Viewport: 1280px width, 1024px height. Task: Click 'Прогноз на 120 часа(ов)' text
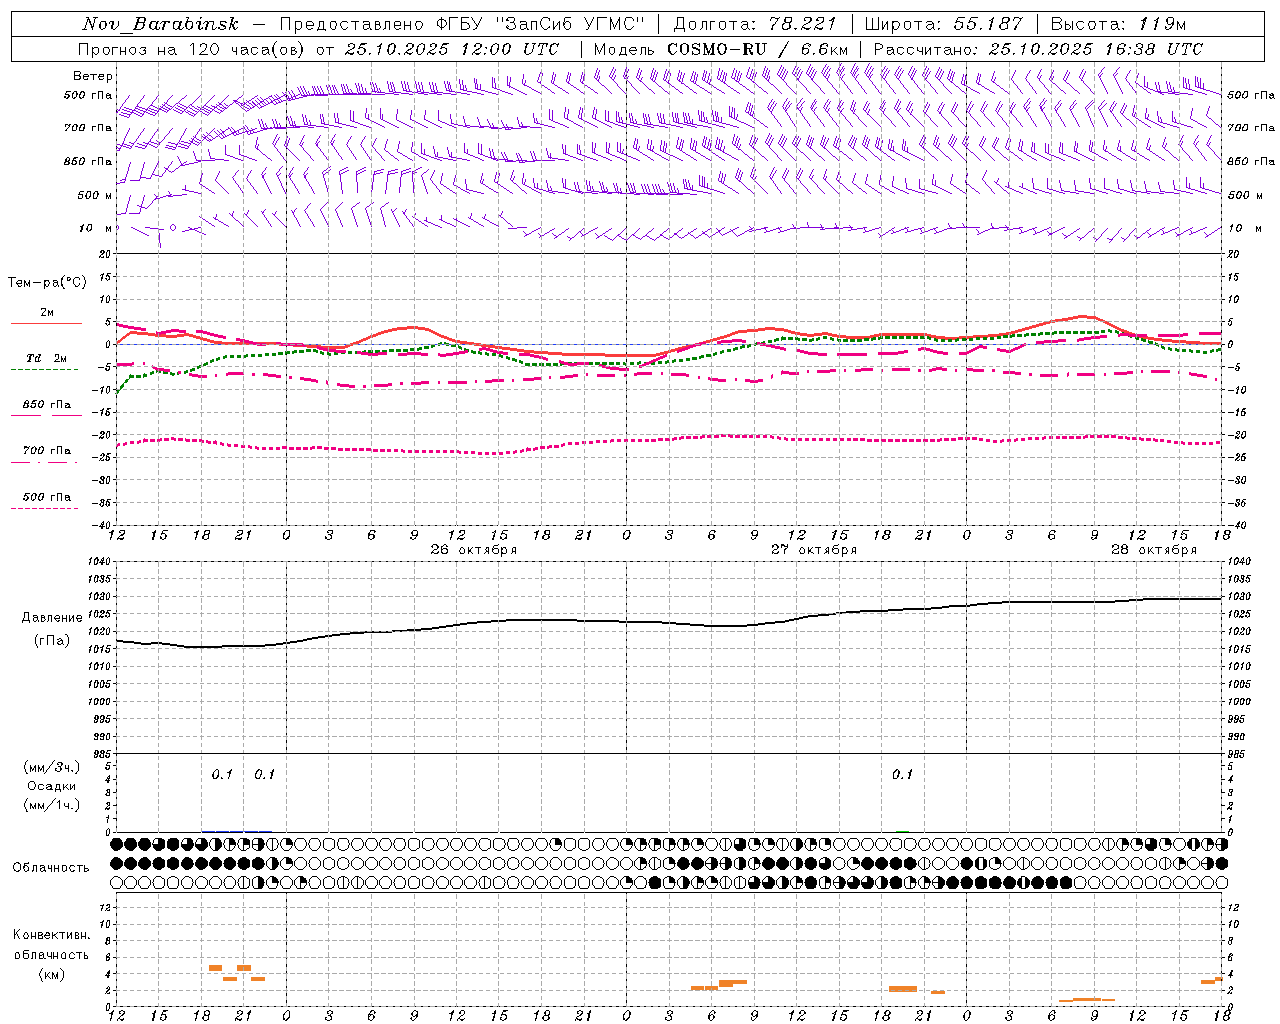(x=193, y=49)
